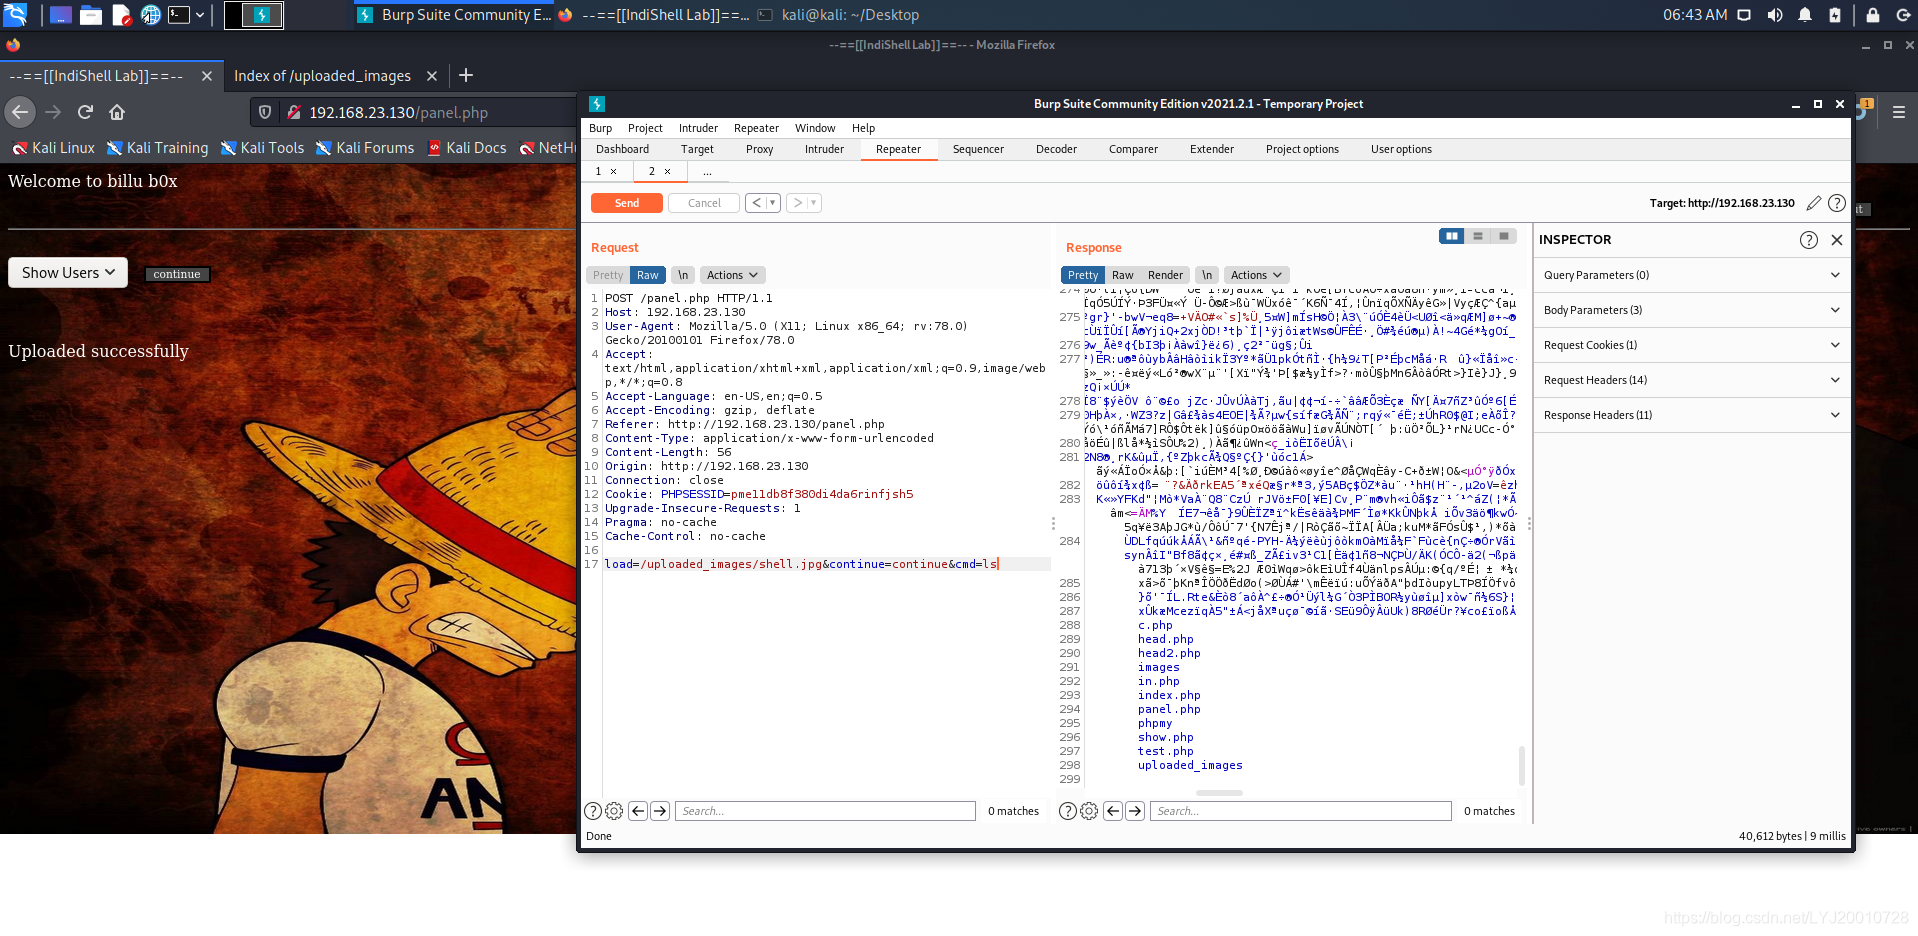Viewport: 1918px width, 936px height.
Task: Switch response layout to tabbed view
Action: tap(1503, 236)
